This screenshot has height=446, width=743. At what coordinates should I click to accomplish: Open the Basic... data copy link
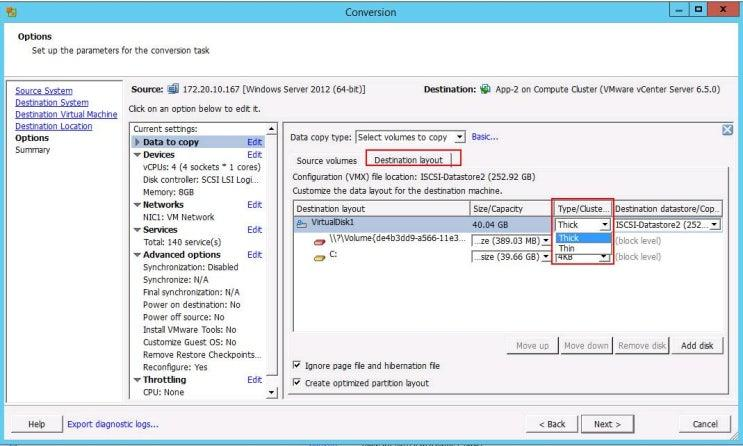point(484,137)
